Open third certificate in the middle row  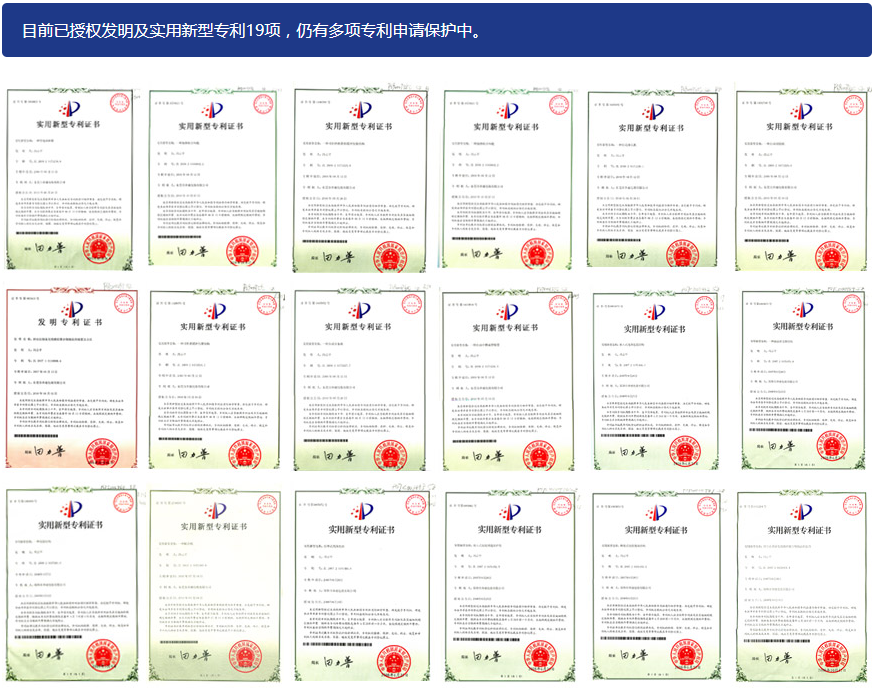coord(360,379)
